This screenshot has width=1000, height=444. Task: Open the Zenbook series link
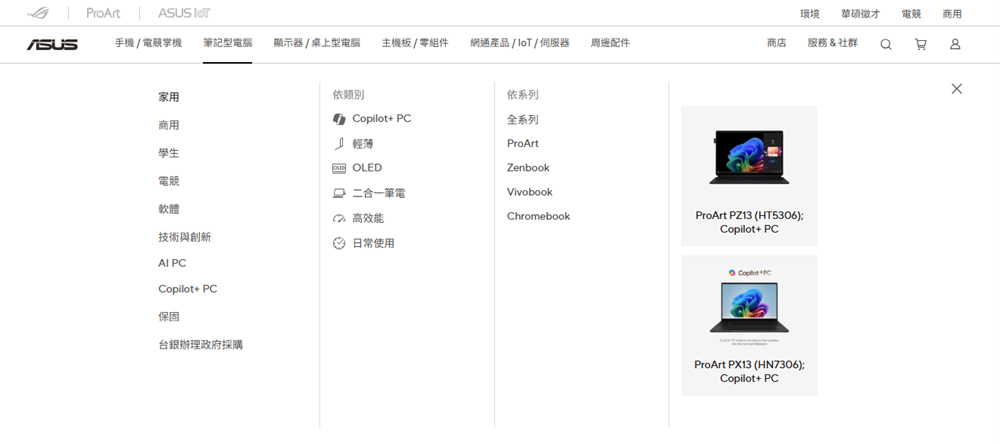[x=528, y=168]
